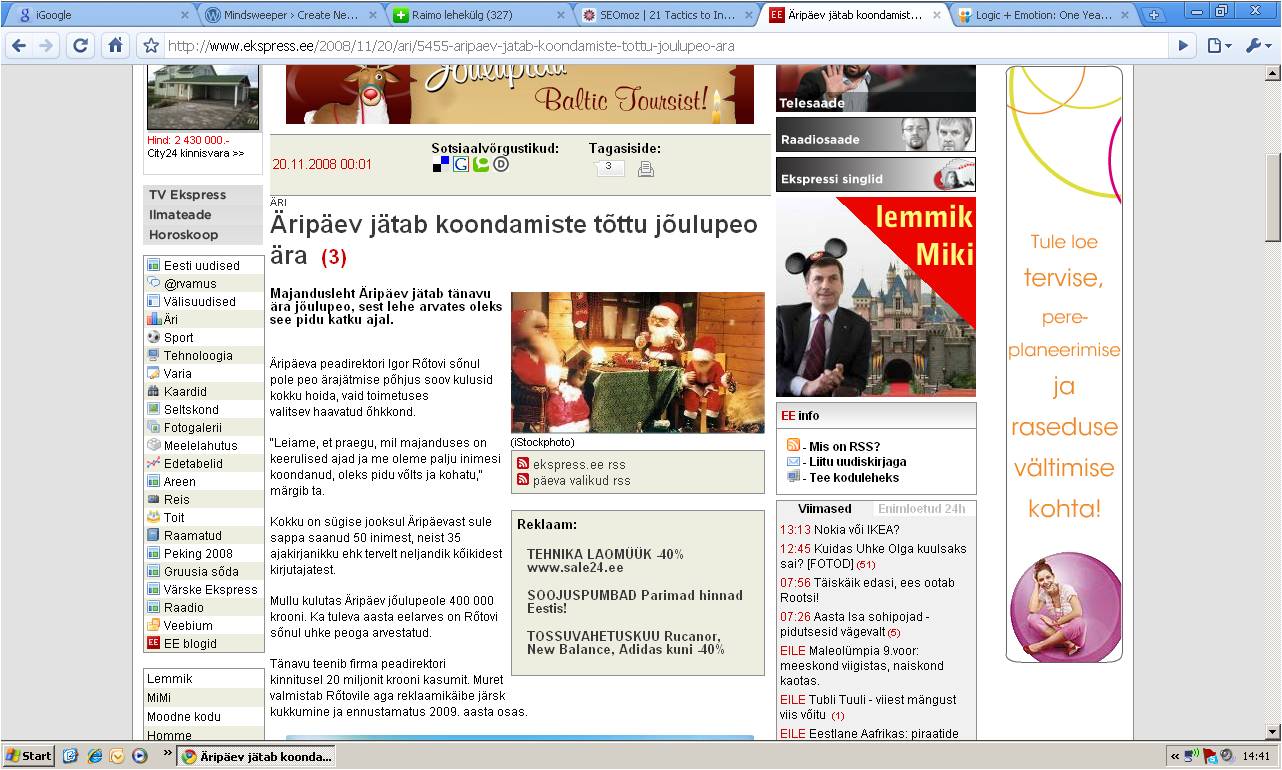Go to the Eesti uudised section

coord(204,265)
